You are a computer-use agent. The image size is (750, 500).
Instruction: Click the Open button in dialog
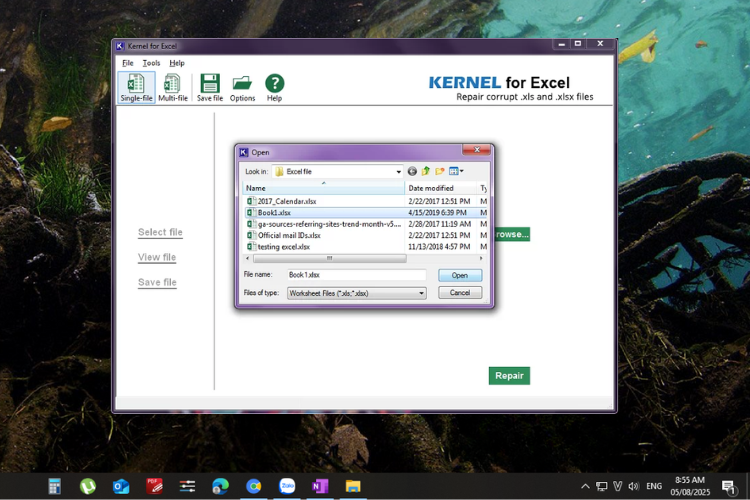(x=460, y=275)
